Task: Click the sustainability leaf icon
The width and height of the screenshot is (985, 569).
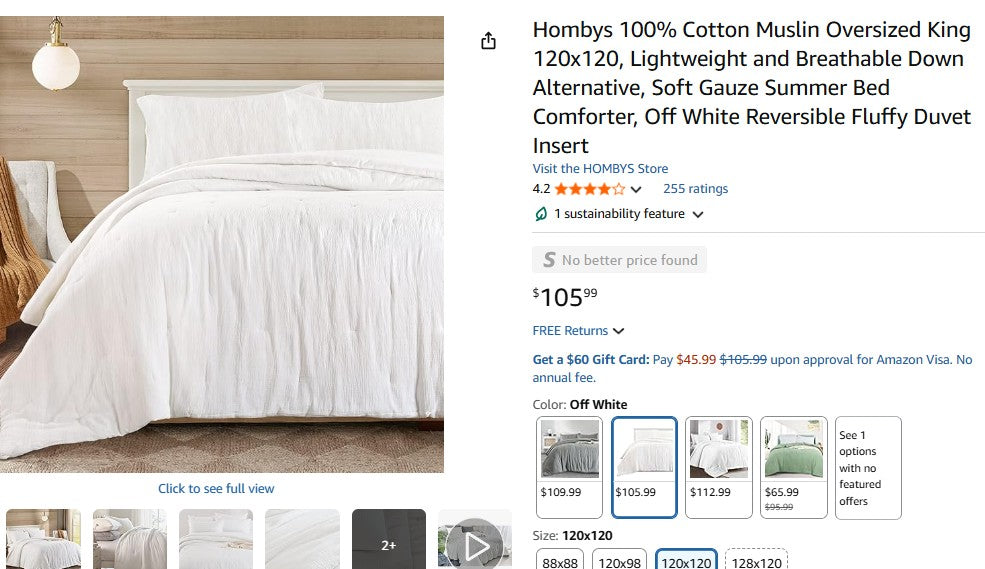Action: point(541,214)
